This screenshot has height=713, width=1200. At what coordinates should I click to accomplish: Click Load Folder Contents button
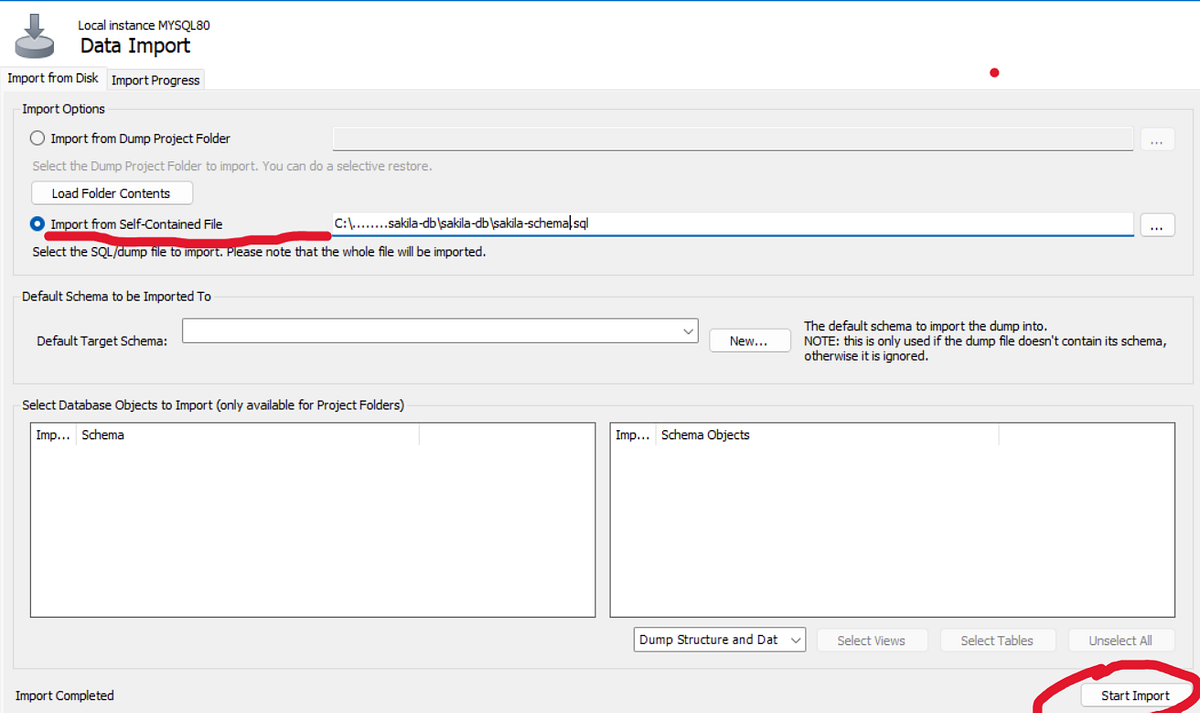[111, 193]
